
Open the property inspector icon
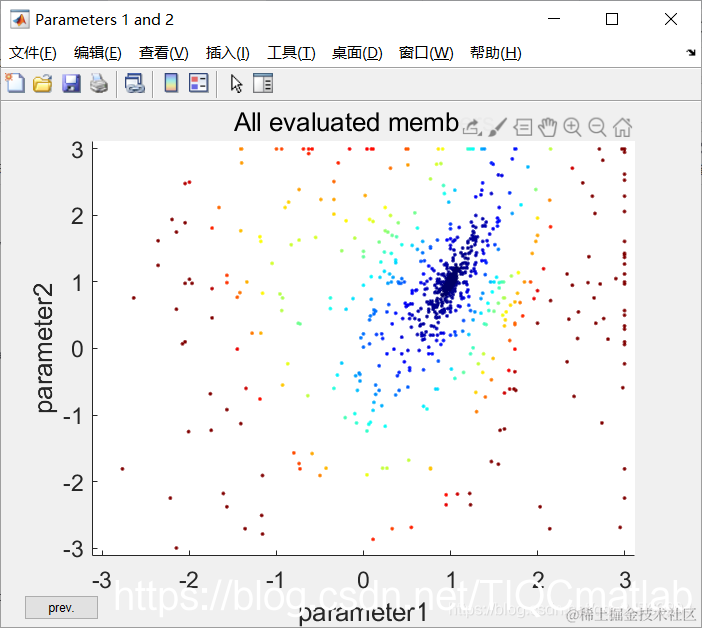263,83
